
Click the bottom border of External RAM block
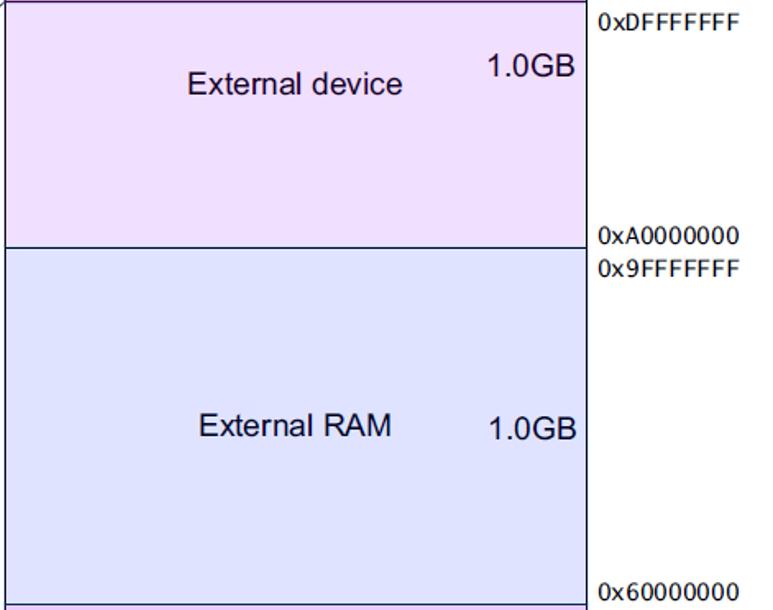[295, 603]
